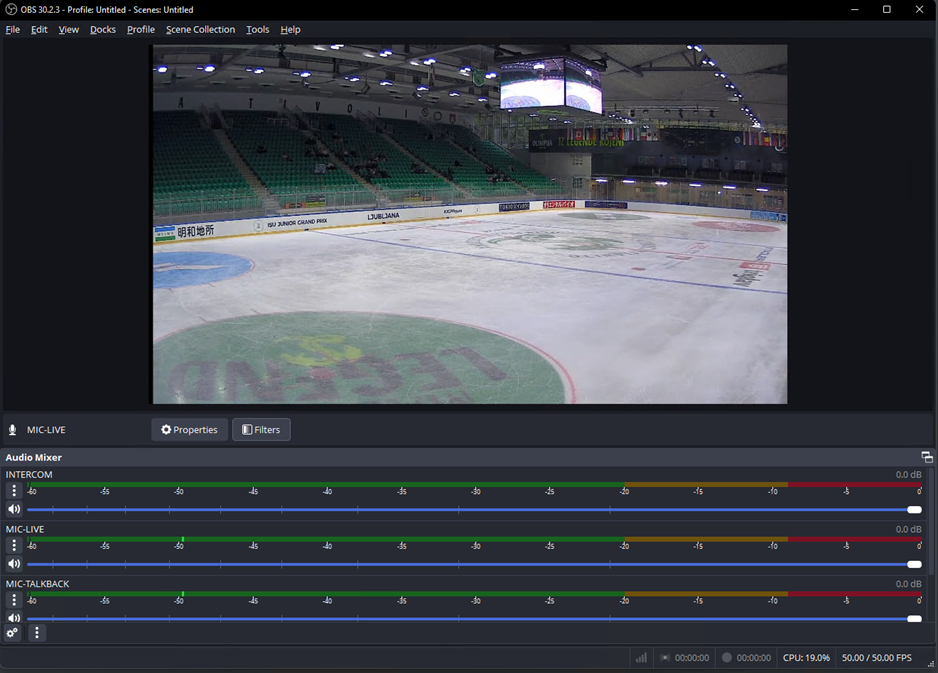
Task: Click the live video preview area
Action: coord(469,224)
